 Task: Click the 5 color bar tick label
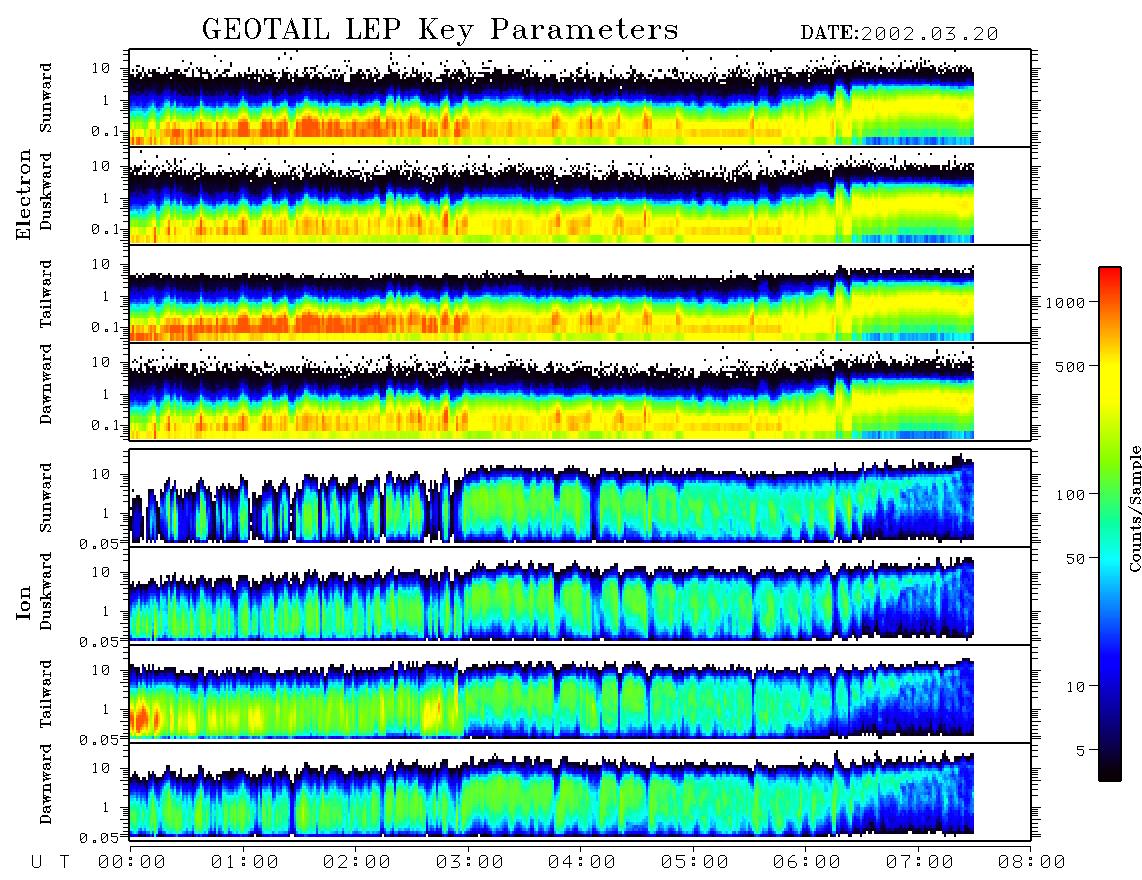(x=1081, y=750)
